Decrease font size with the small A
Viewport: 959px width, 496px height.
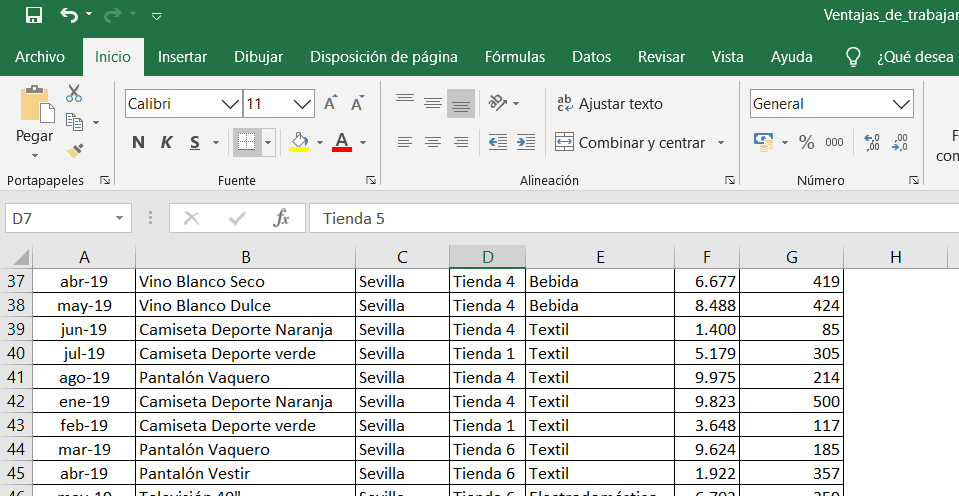pyautogui.click(x=358, y=103)
